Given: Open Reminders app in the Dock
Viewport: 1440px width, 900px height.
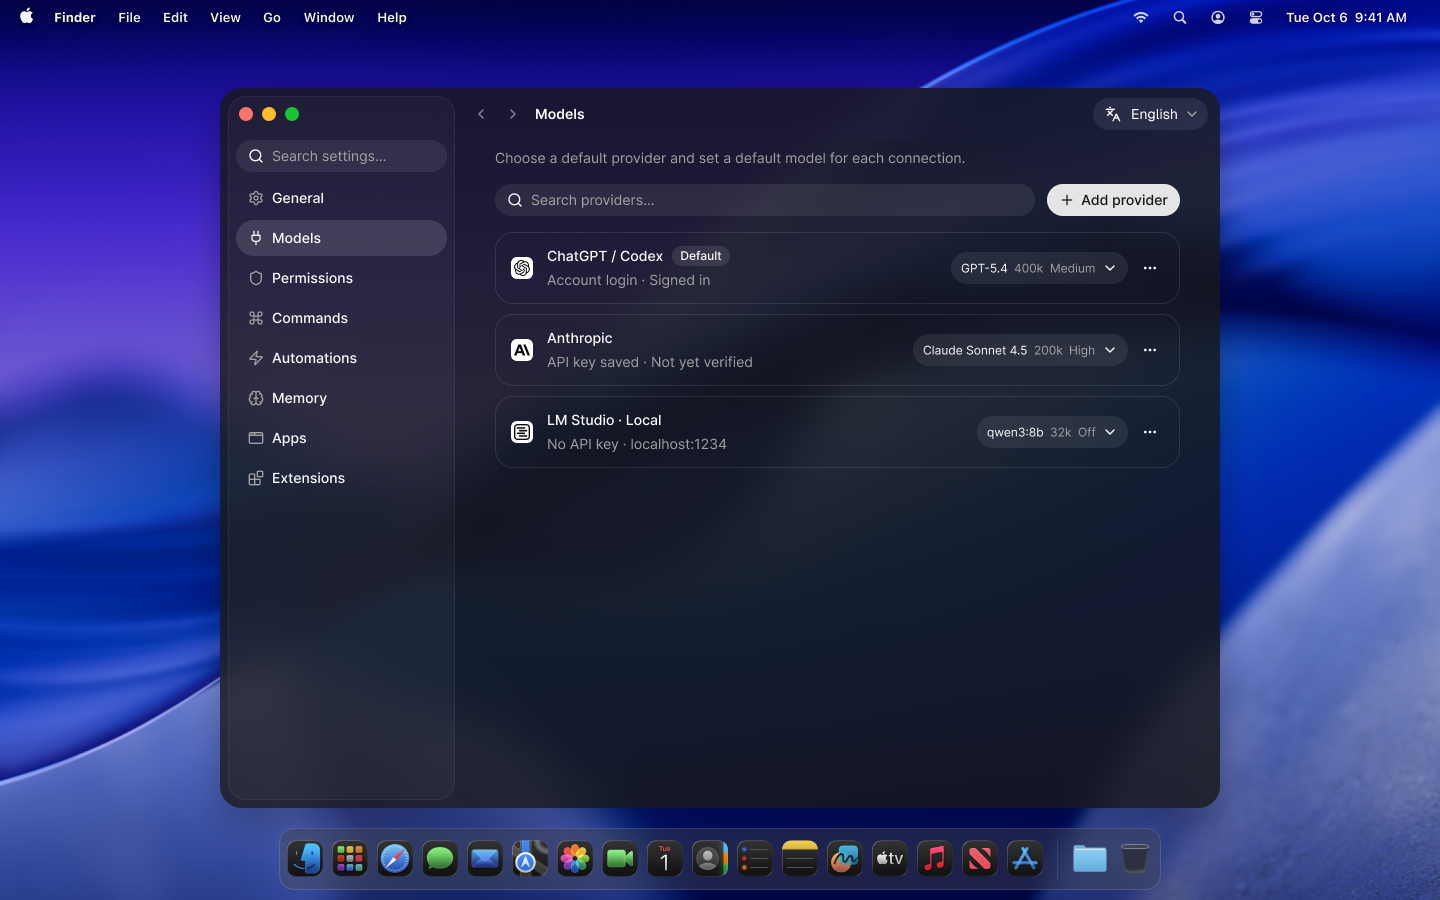Looking at the screenshot, I should coord(755,859).
